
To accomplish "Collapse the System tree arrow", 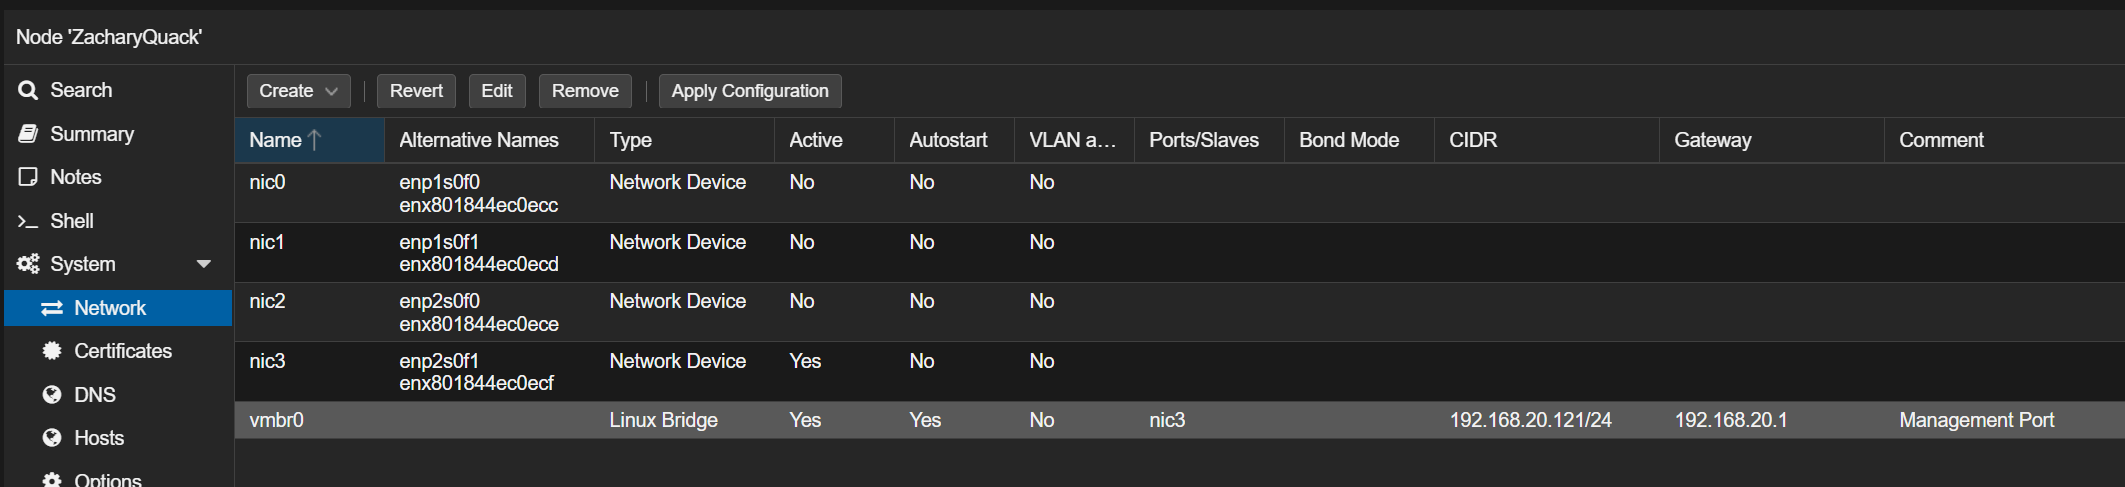I will coord(204,264).
